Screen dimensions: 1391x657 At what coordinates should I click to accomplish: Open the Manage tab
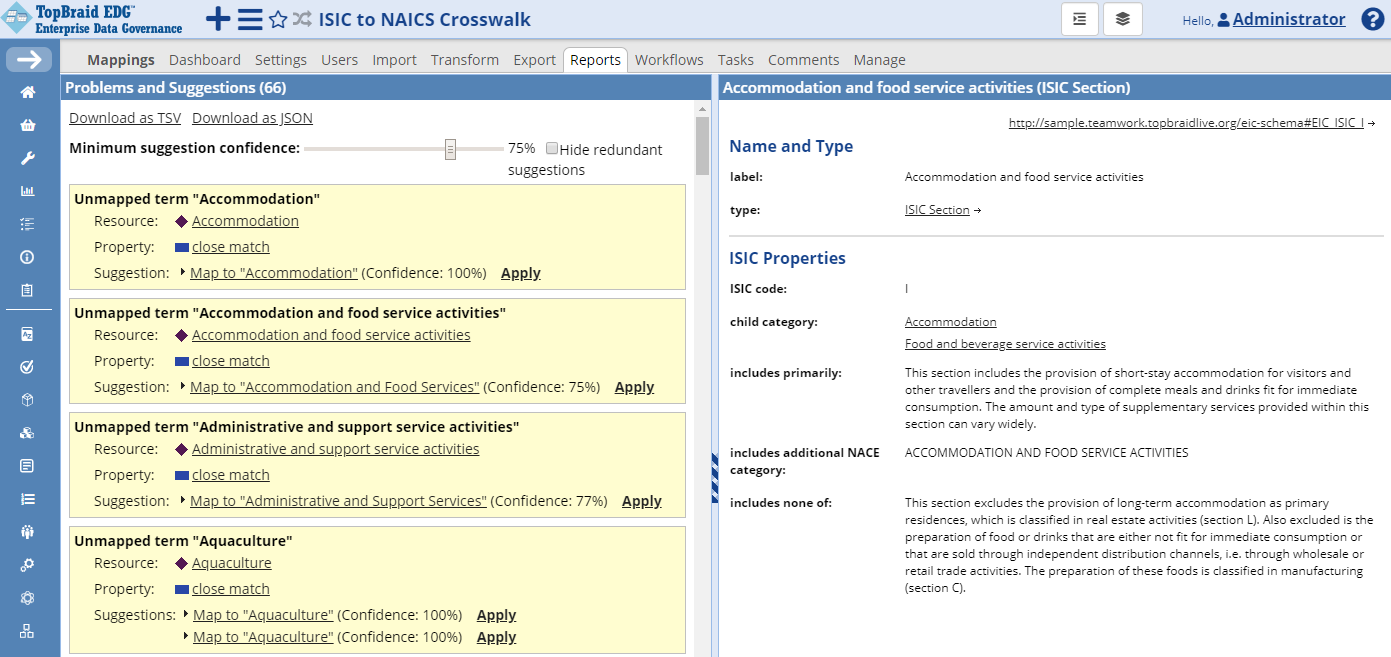coord(879,60)
